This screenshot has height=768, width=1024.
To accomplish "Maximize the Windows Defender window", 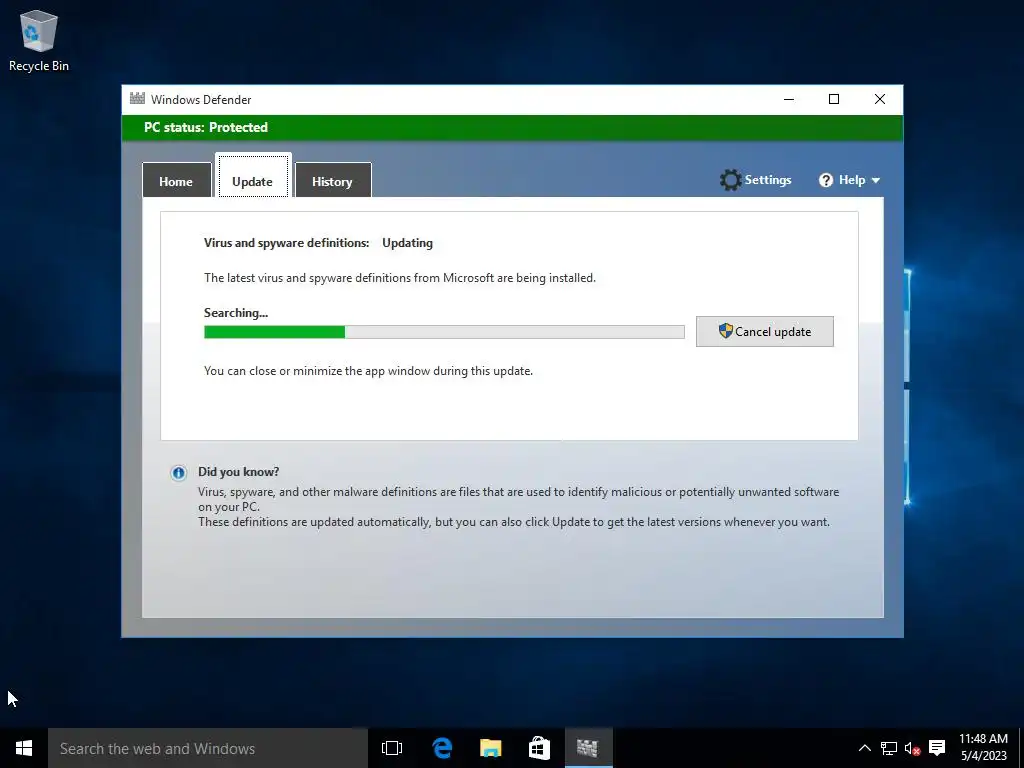I will pyautogui.click(x=834, y=99).
